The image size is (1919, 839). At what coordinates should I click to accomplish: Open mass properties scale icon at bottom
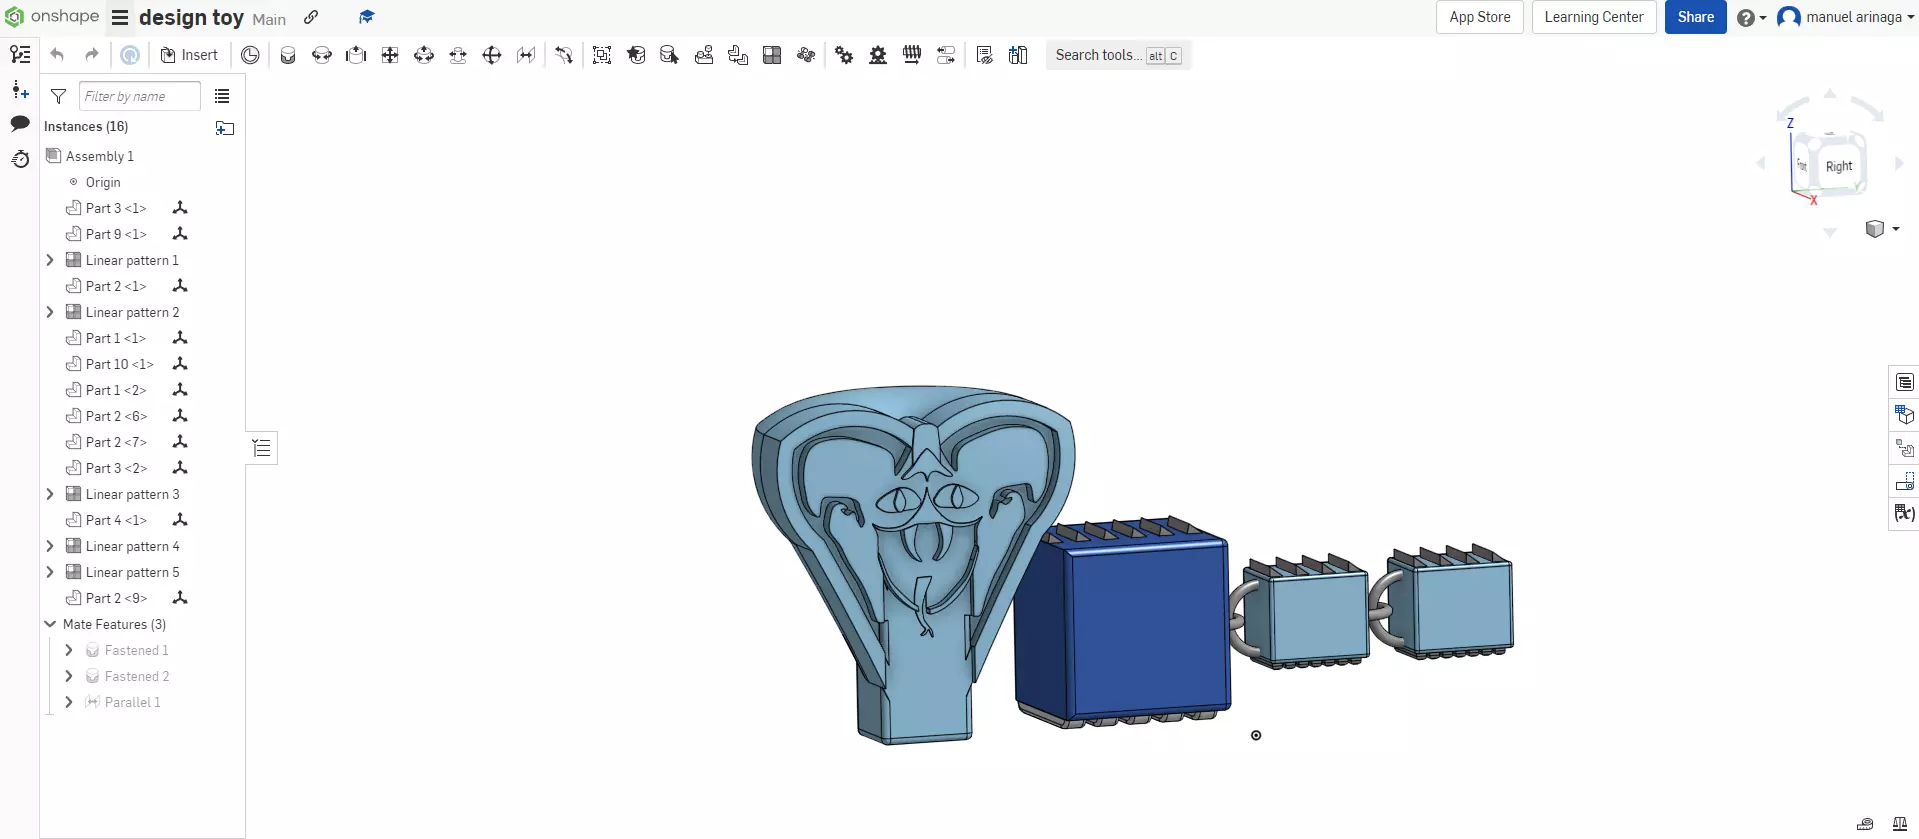coord(1899,824)
